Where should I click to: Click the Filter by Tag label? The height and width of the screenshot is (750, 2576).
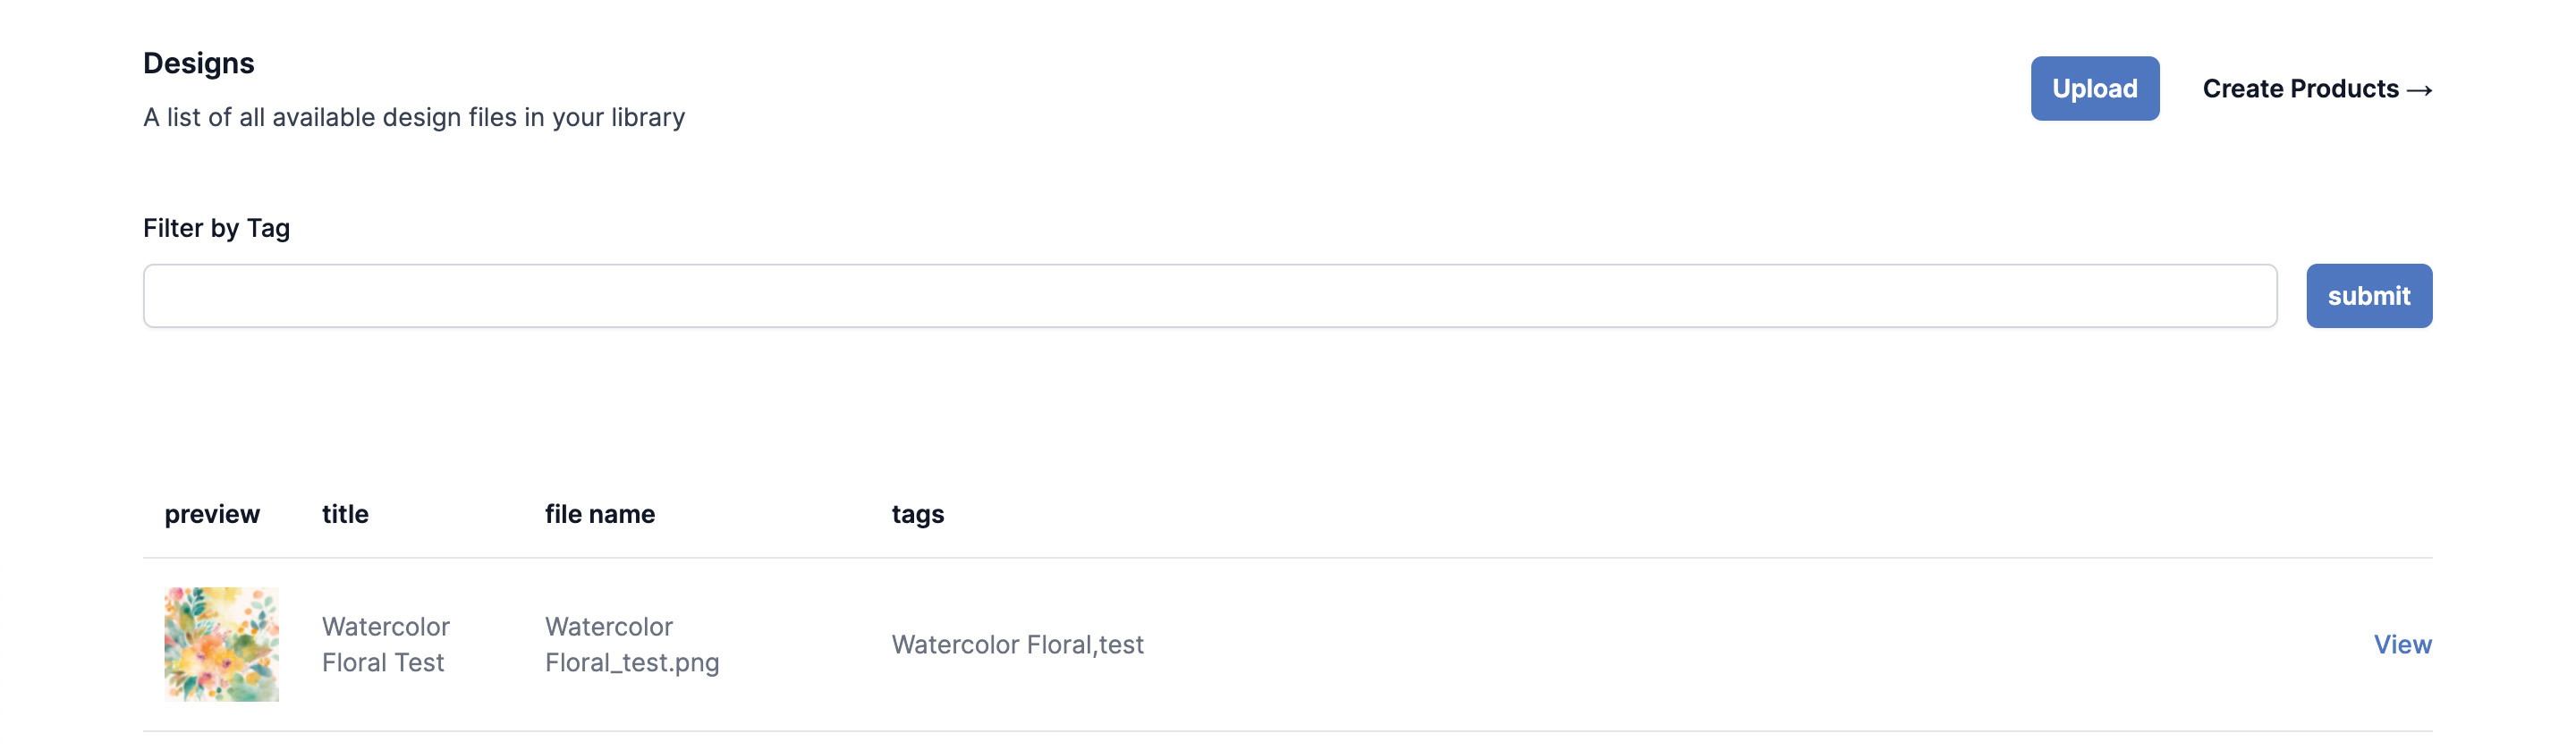point(216,228)
